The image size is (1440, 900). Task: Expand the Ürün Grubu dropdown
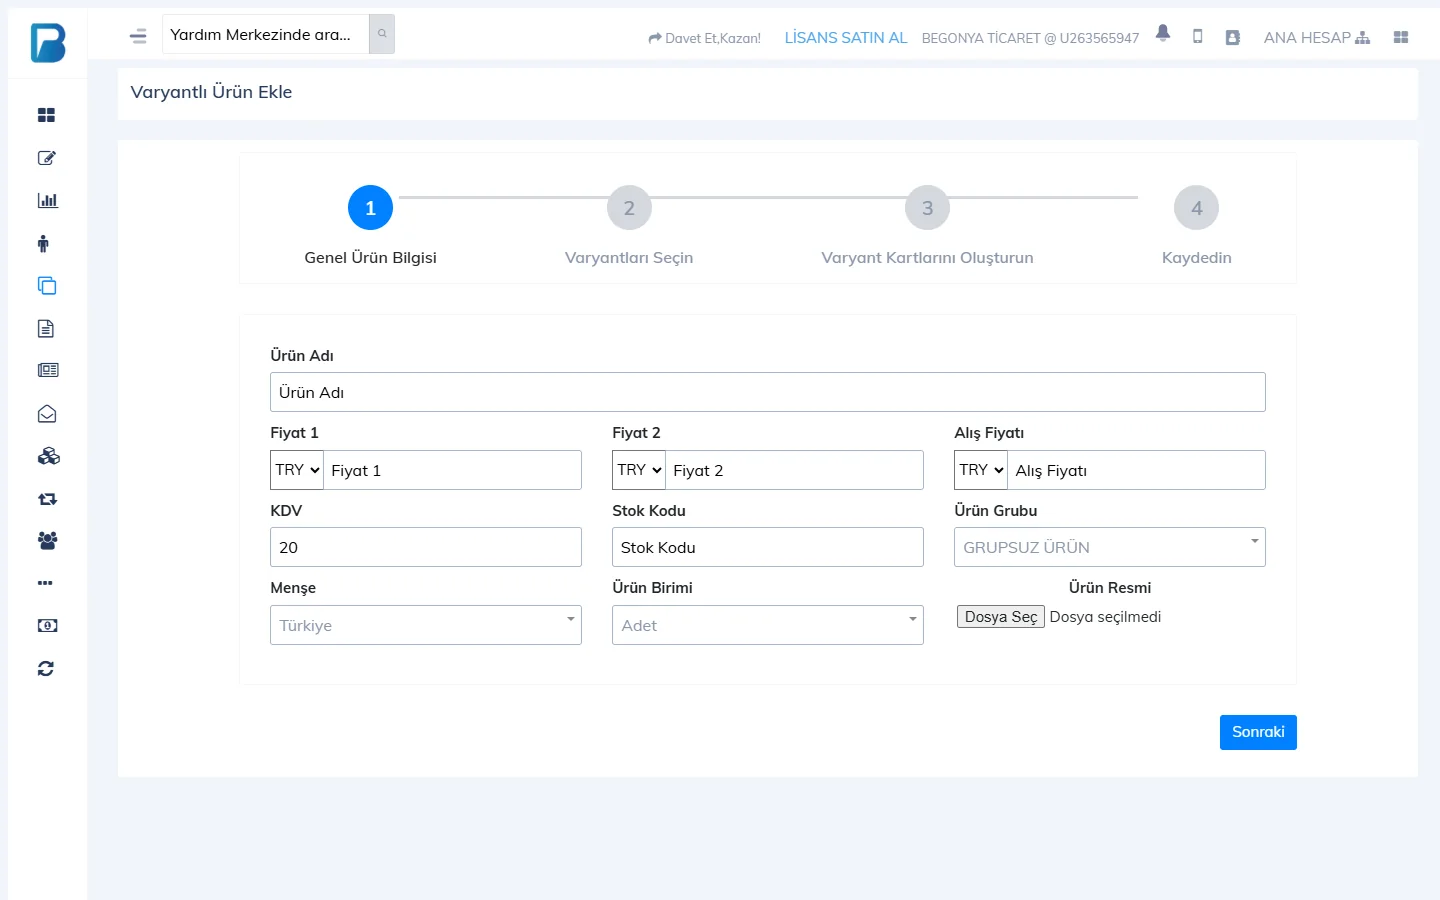pyautogui.click(x=1110, y=547)
